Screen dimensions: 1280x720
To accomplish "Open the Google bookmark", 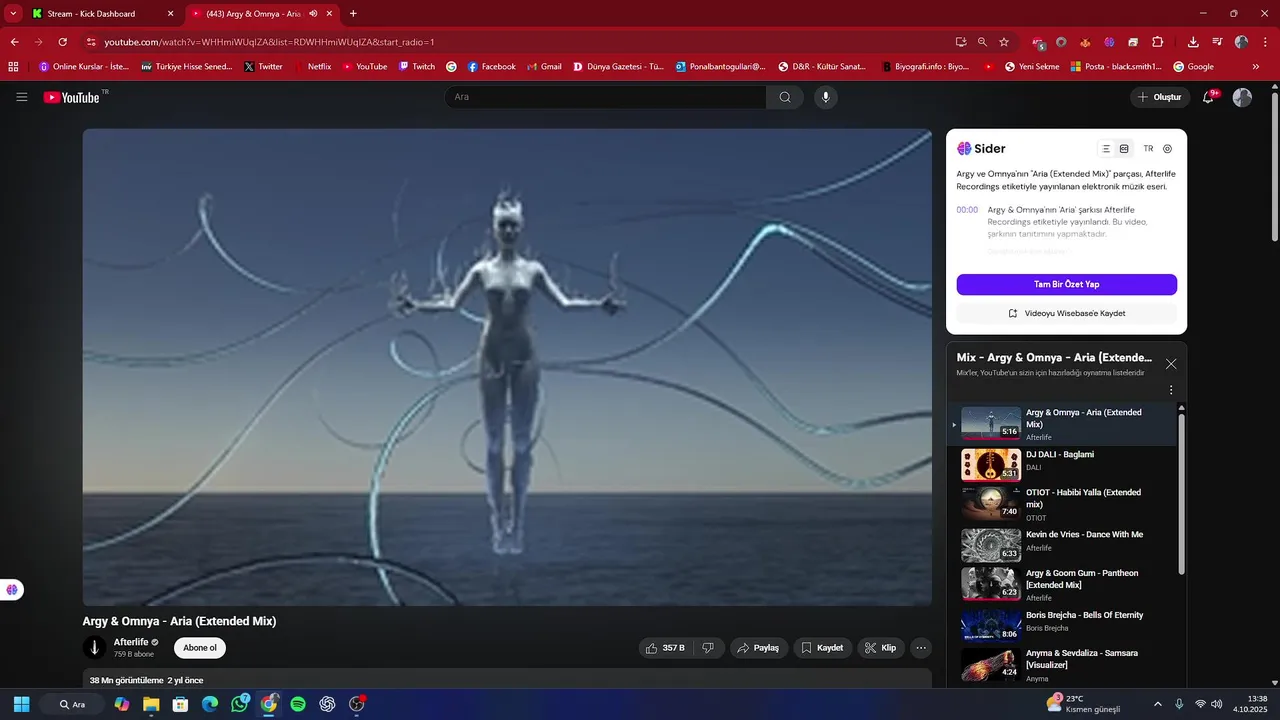I will pos(1193,67).
